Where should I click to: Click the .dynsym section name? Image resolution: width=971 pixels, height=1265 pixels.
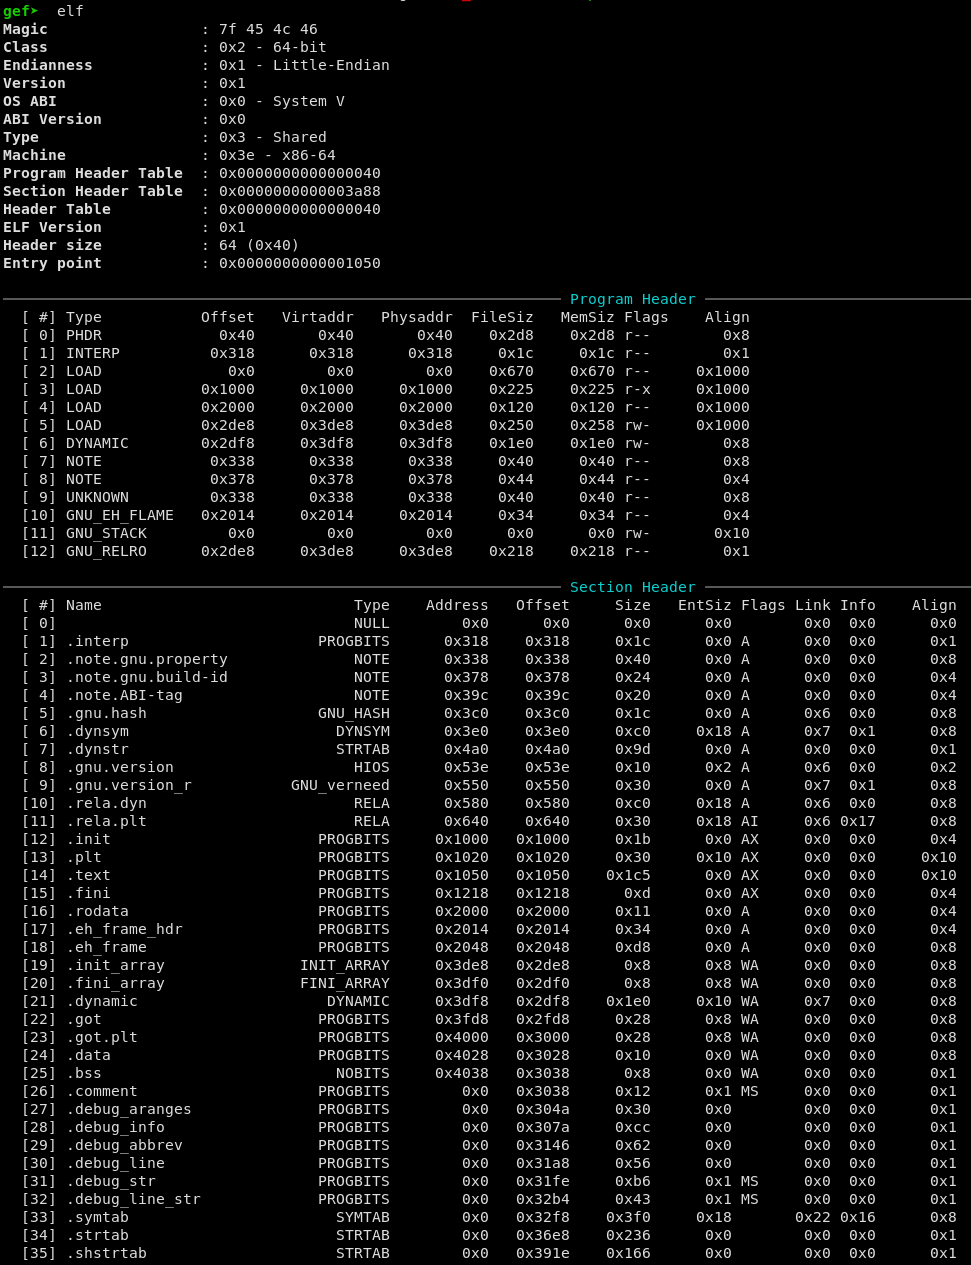tap(97, 731)
